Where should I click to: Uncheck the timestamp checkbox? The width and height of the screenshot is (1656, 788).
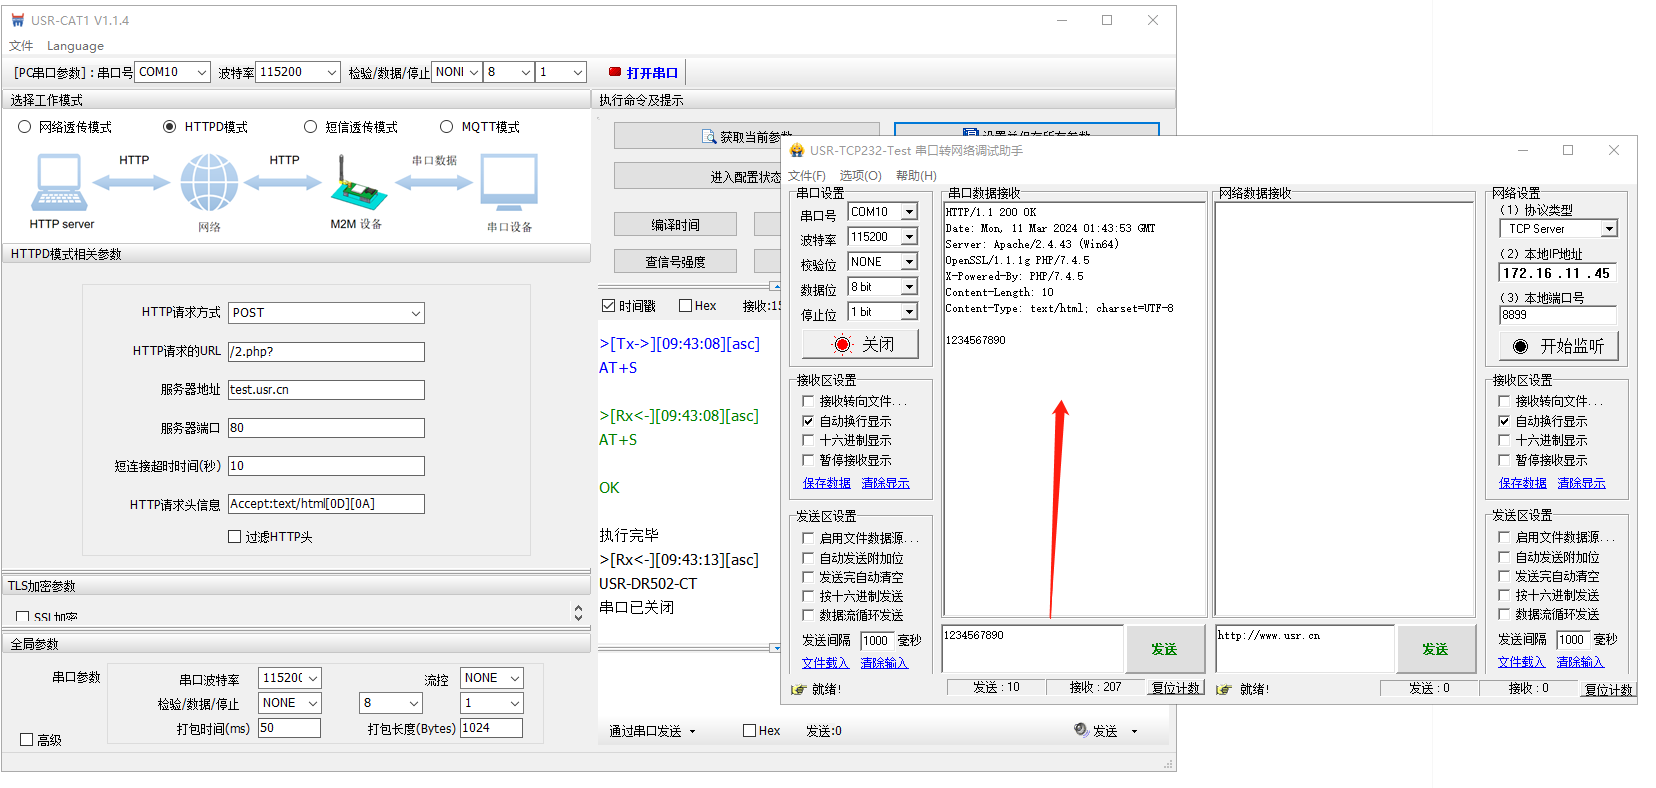click(x=608, y=306)
